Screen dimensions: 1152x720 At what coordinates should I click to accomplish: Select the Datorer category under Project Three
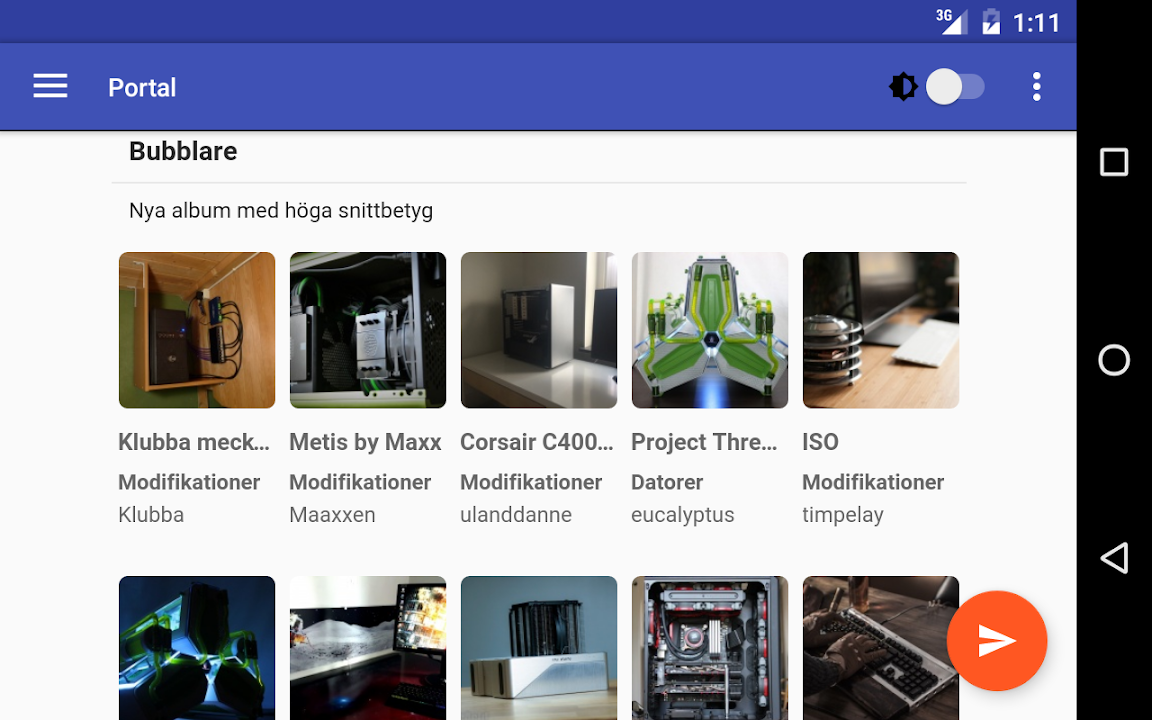(667, 482)
